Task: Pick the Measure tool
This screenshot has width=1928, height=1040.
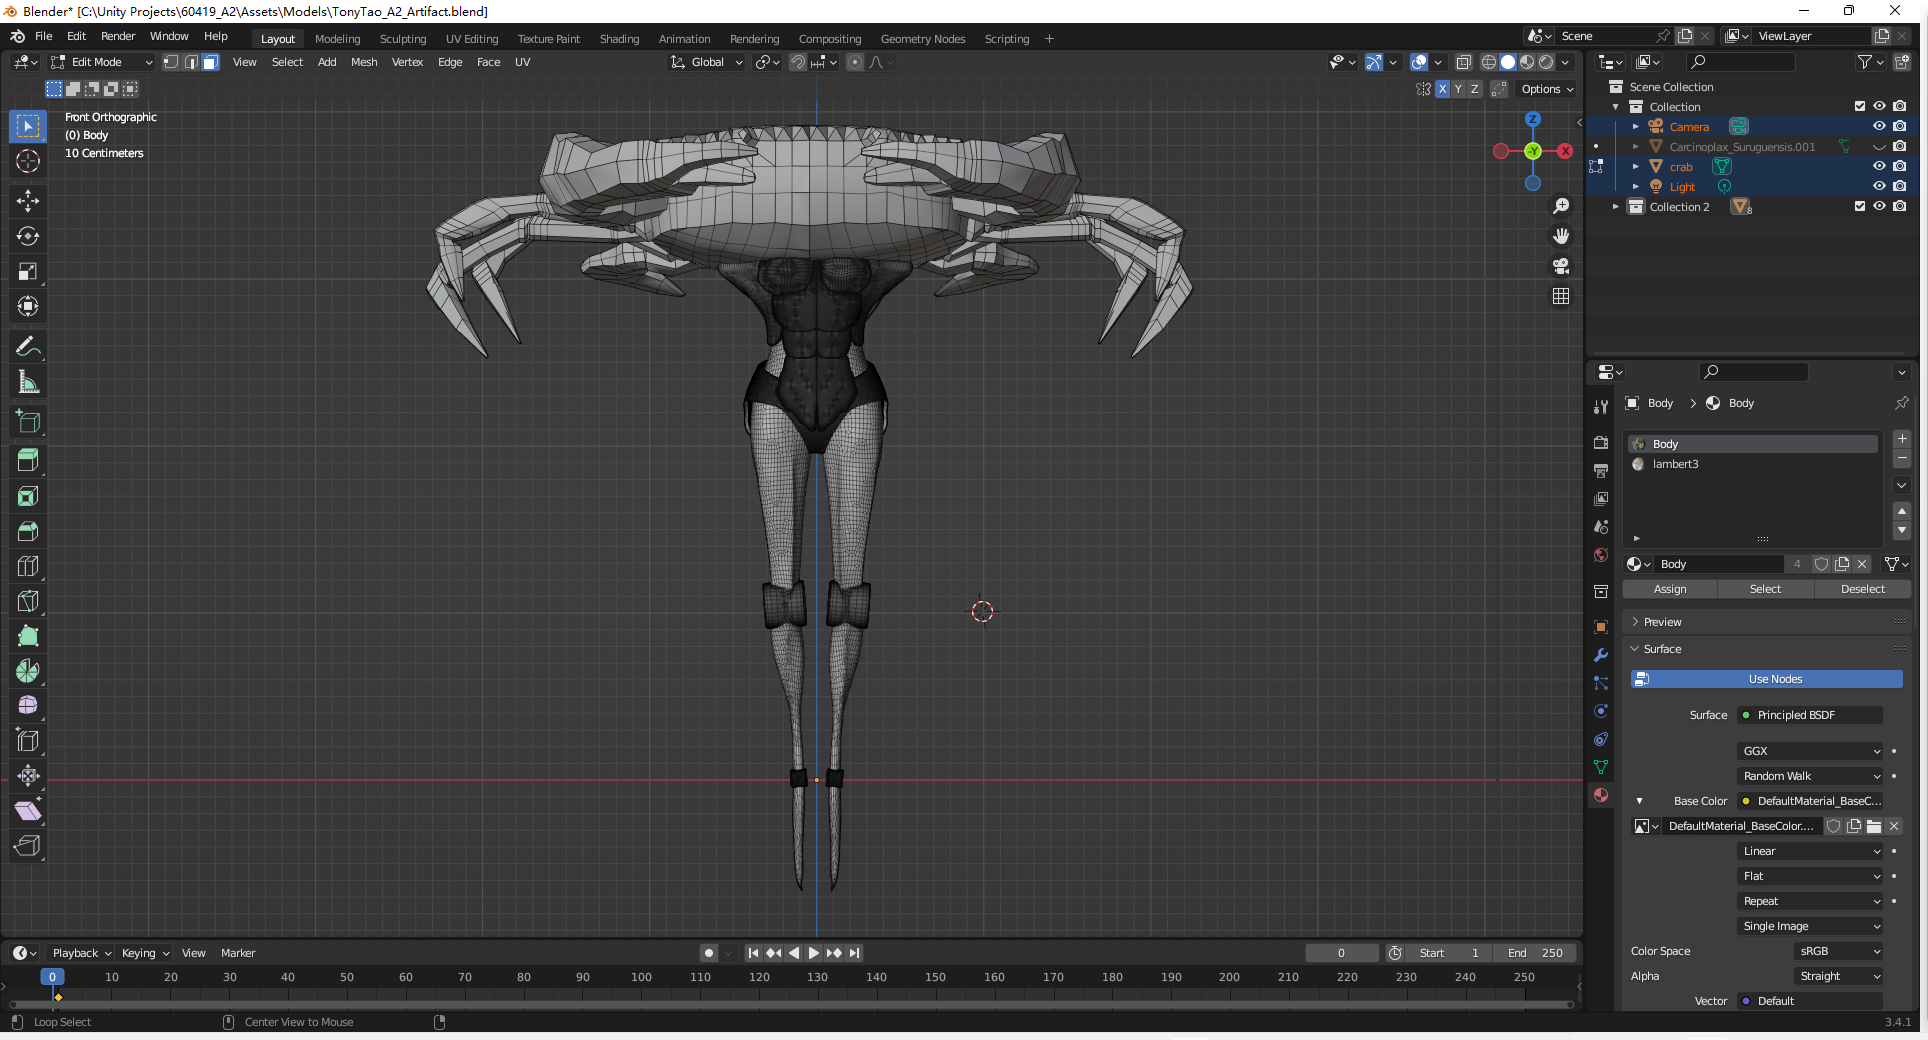Action: coord(28,382)
